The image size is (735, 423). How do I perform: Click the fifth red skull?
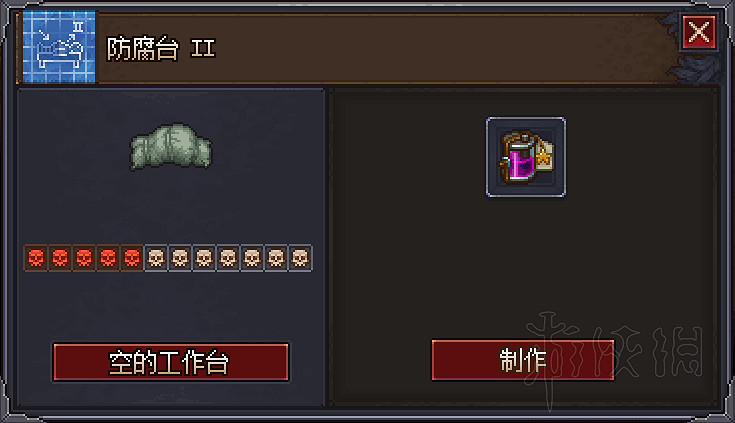(132, 258)
